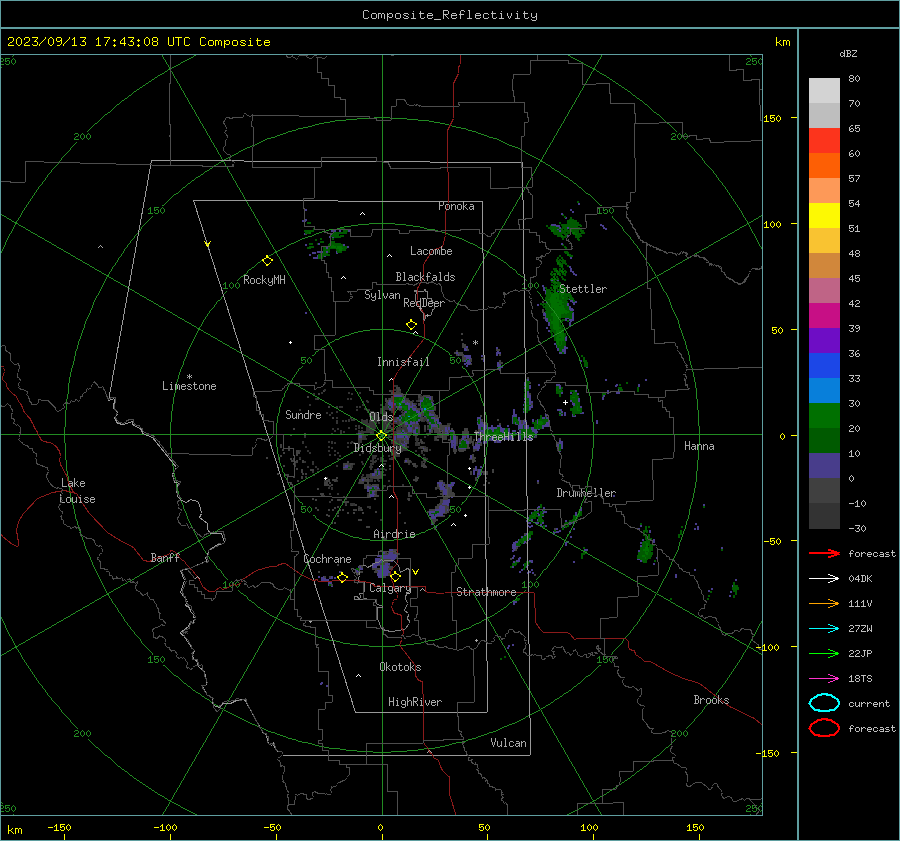This screenshot has height=841, width=900.
Task: Click yellow diamond marker below RedDeer
Action: tap(411, 325)
